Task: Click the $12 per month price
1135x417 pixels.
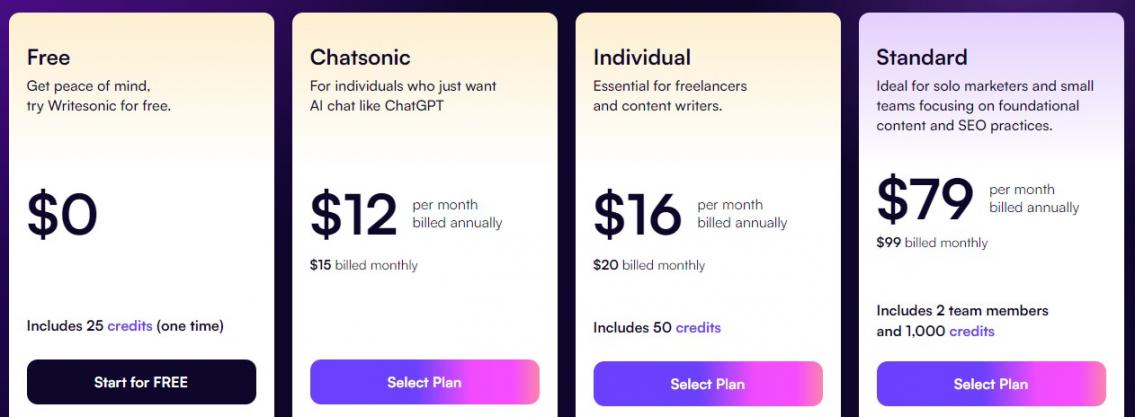Action: (353, 214)
